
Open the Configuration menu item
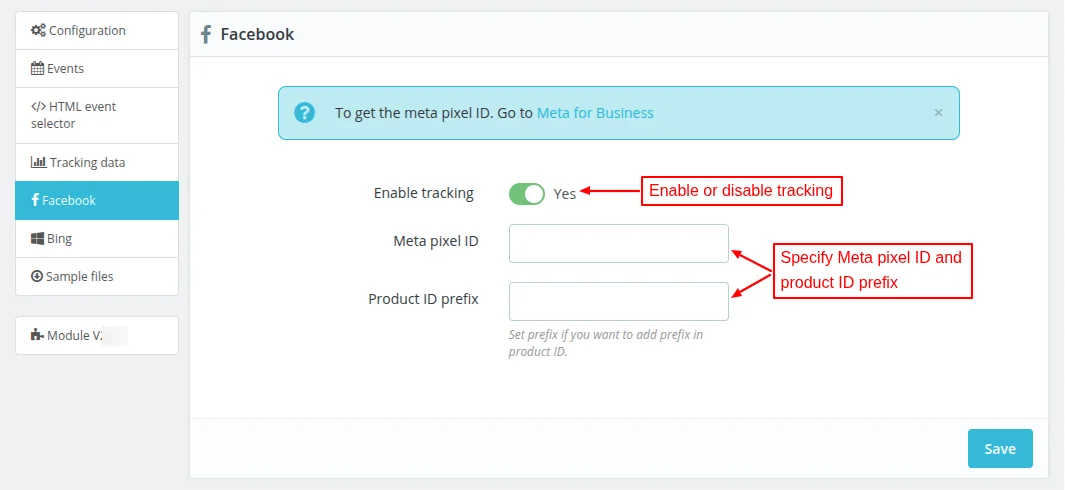(x=87, y=31)
